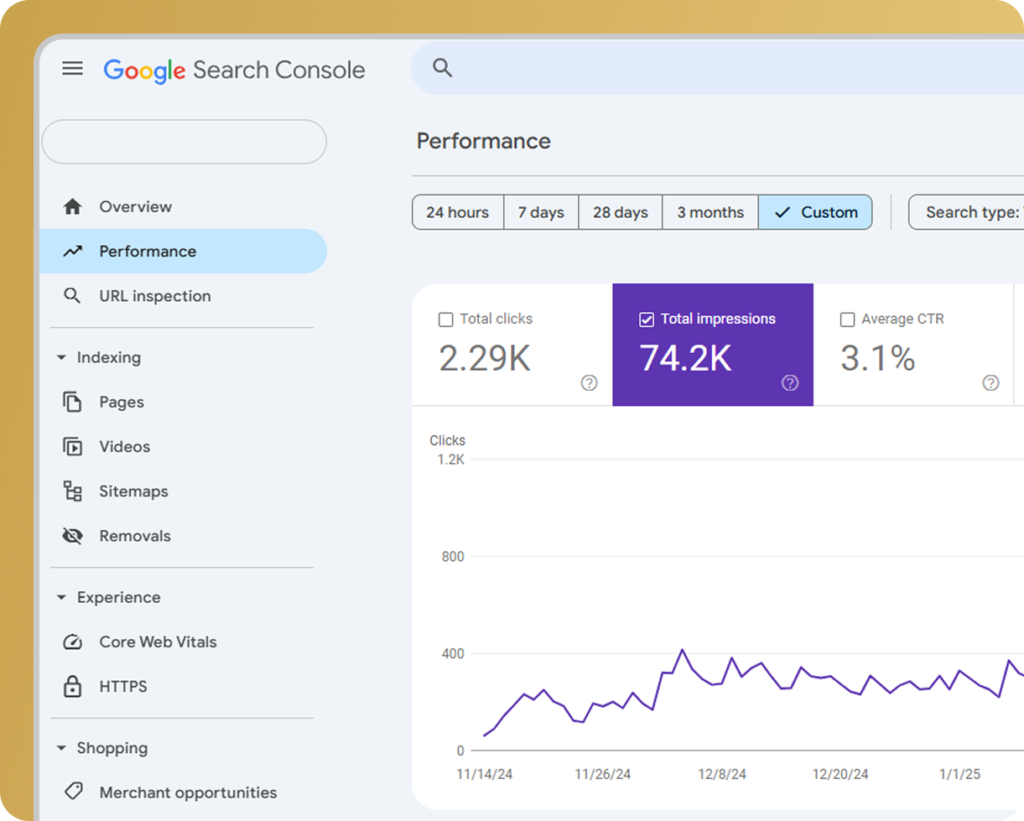This screenshot has width=1024, height=821.
Task: Click the Overview home icon
Action: coord(72,207)
